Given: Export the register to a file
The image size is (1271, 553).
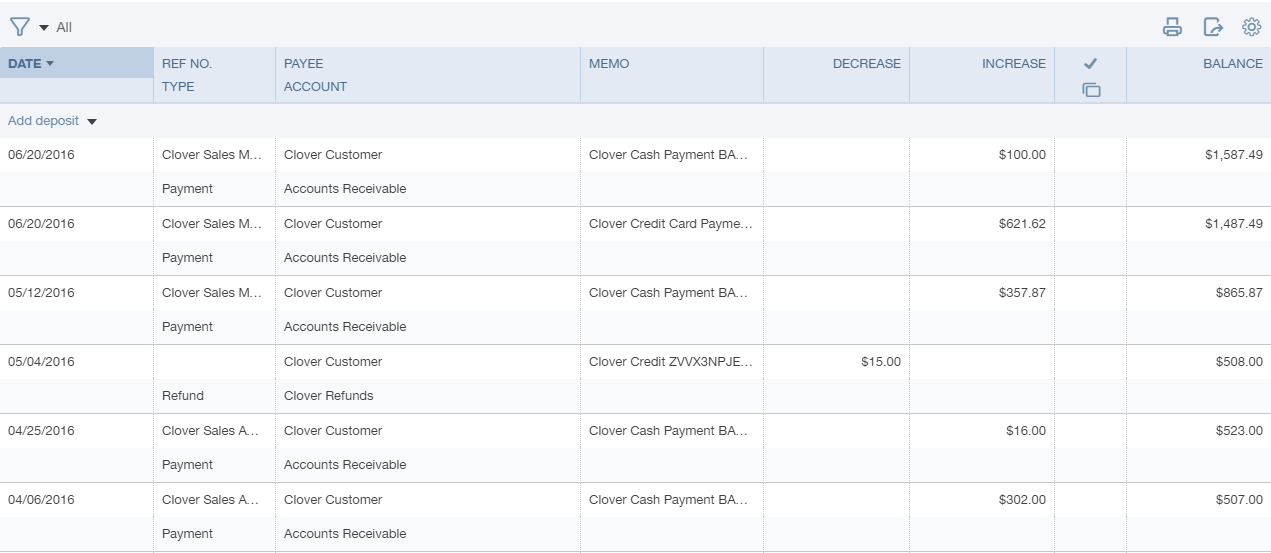Looking at the screenshot, I should tap(1212, 27).
